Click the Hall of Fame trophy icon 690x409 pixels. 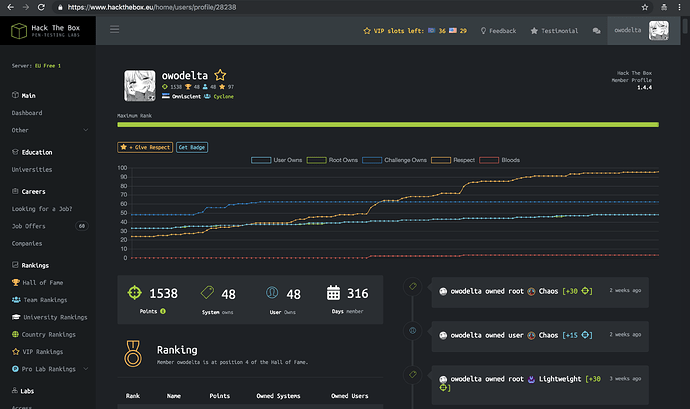click(16, 283)
